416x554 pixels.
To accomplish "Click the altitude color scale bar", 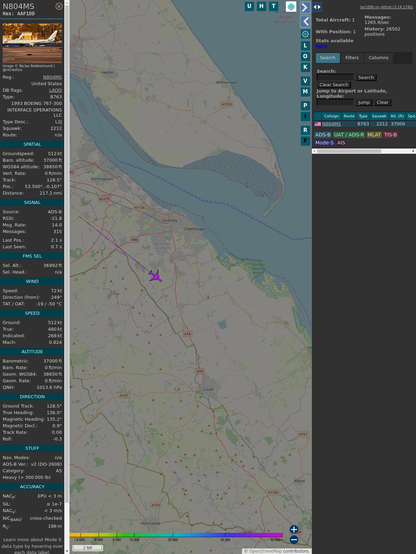I will (176, 535).
